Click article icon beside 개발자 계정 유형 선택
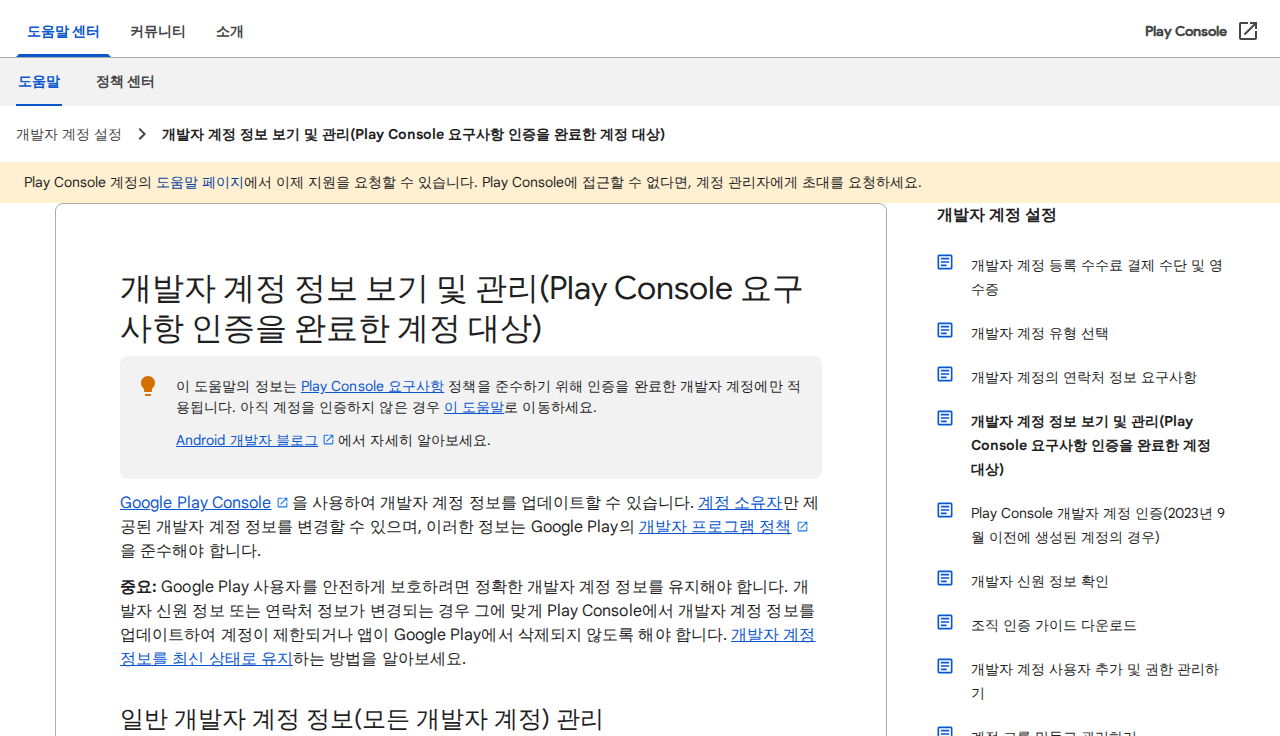The height and width of the screenshot is (736, 1280). 945,330
